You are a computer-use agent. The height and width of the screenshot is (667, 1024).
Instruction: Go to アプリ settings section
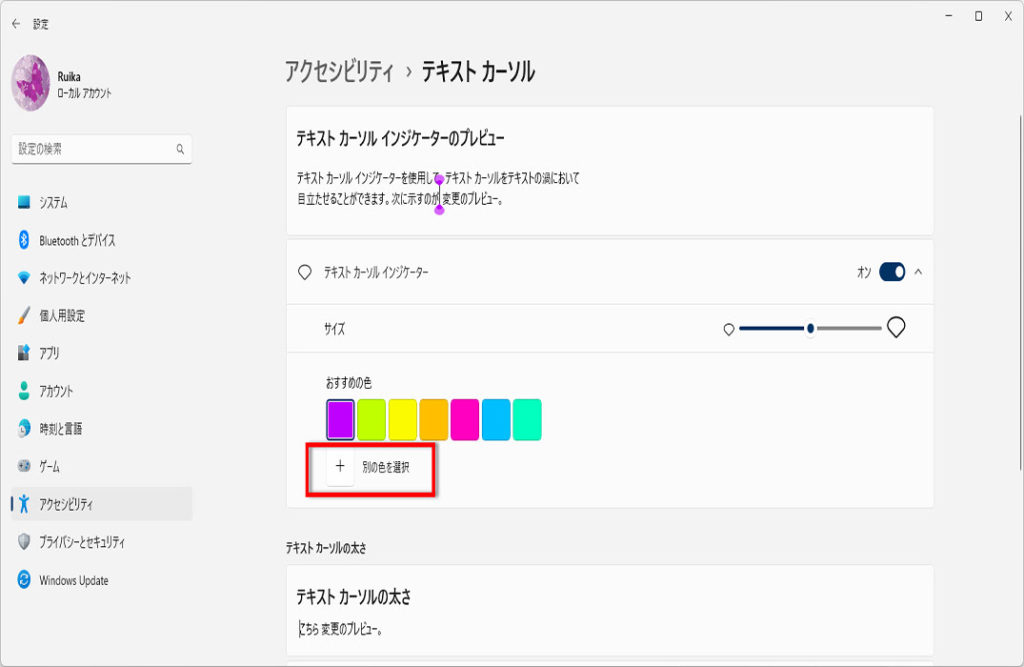coord(49,353)
